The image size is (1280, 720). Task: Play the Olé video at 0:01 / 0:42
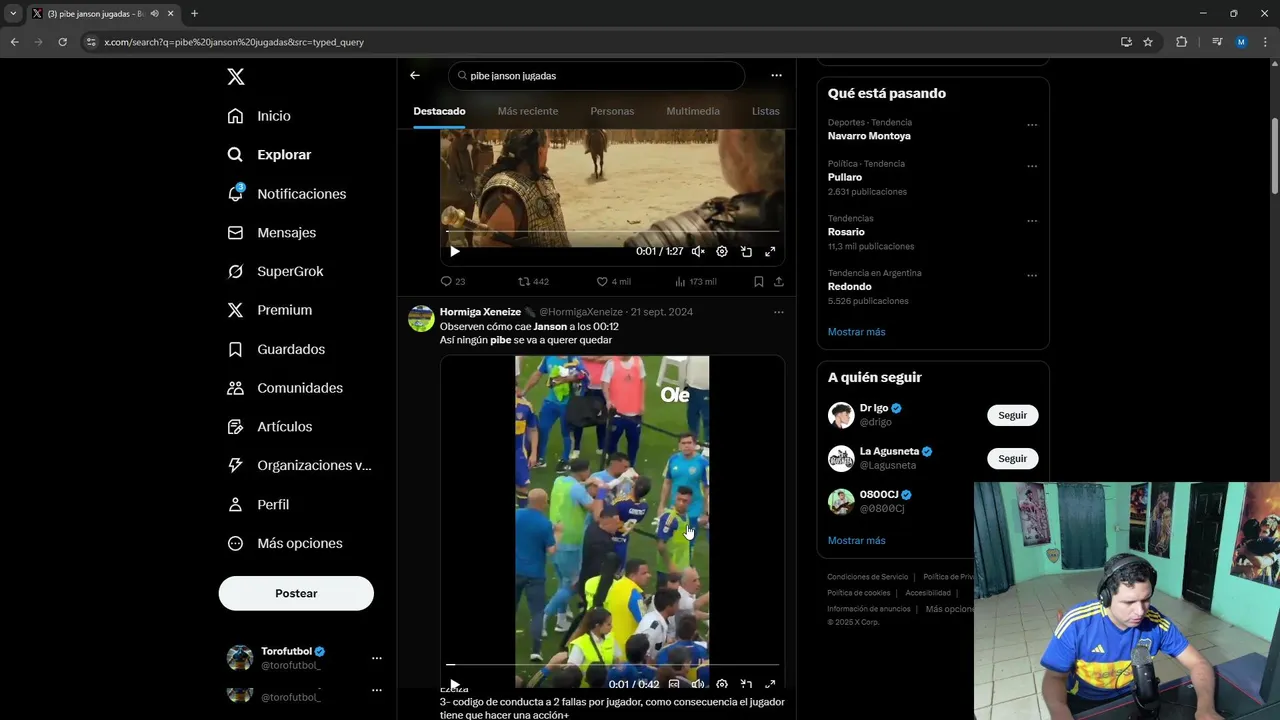tap(455, 684)
